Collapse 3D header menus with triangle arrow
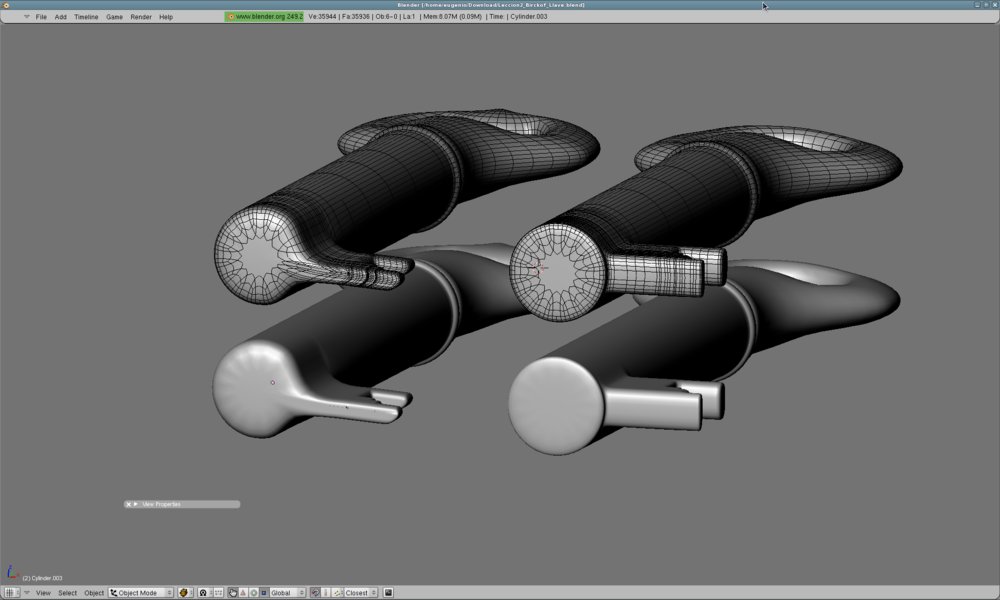Viewport: 1000px width, 600px height. (x=27, y=592)
